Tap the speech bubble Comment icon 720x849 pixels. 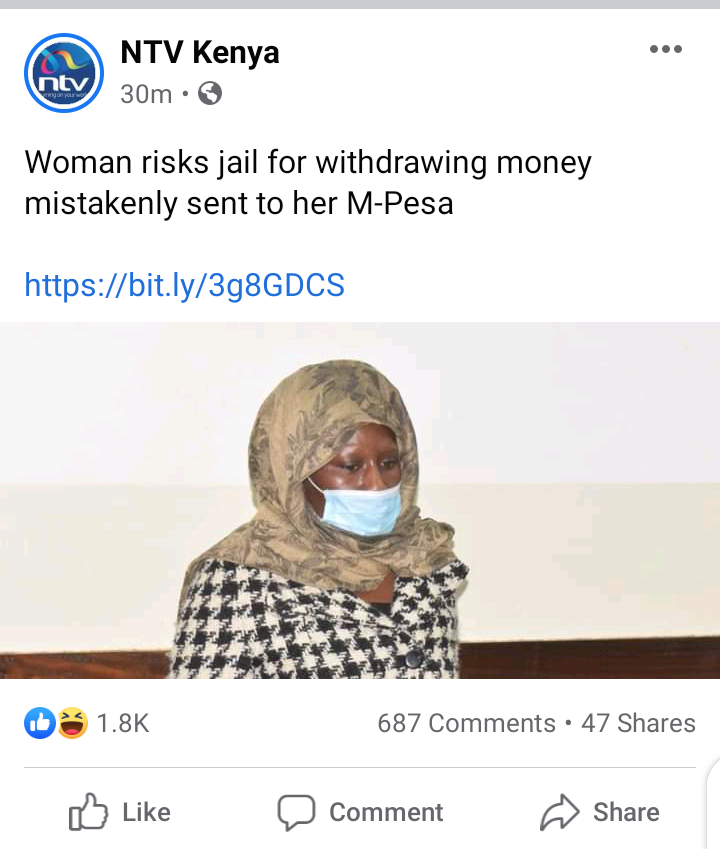pyautogui.click(x=296, y=812)
